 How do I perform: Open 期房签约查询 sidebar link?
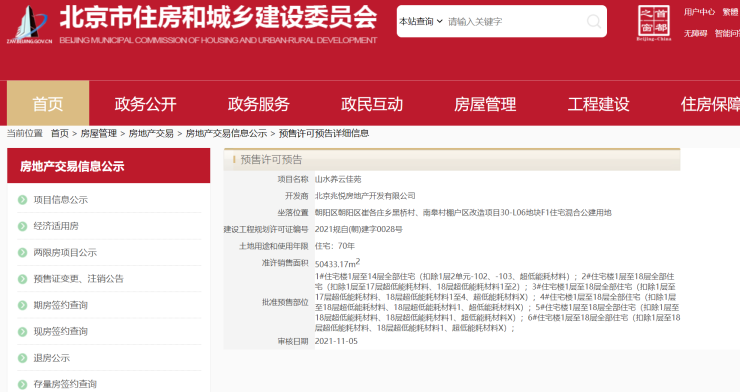(x=61, y=305)
